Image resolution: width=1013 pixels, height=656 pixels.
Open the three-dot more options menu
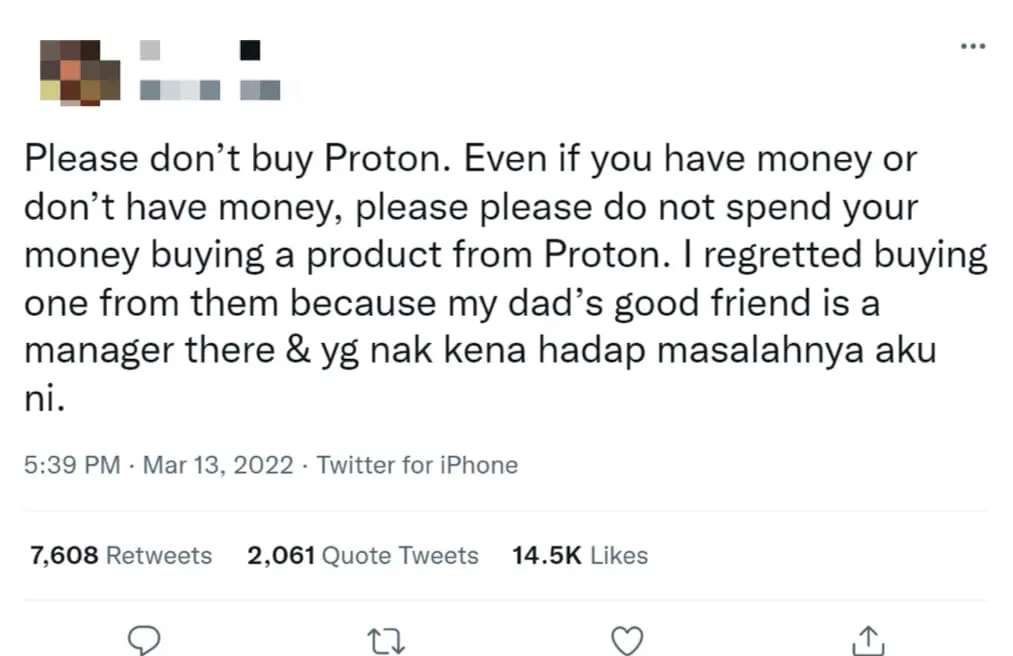(x=973, y=45)
